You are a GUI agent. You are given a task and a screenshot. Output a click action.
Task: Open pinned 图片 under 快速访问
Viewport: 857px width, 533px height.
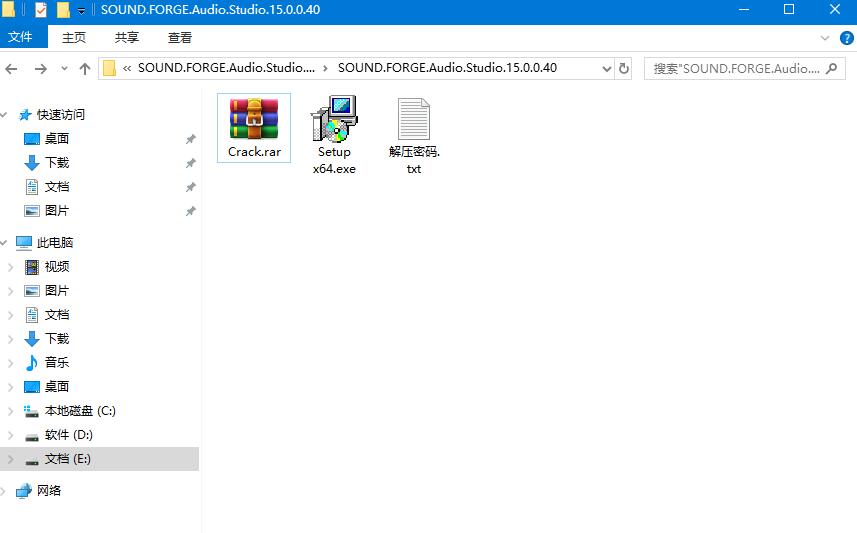[x=57, y=211]
